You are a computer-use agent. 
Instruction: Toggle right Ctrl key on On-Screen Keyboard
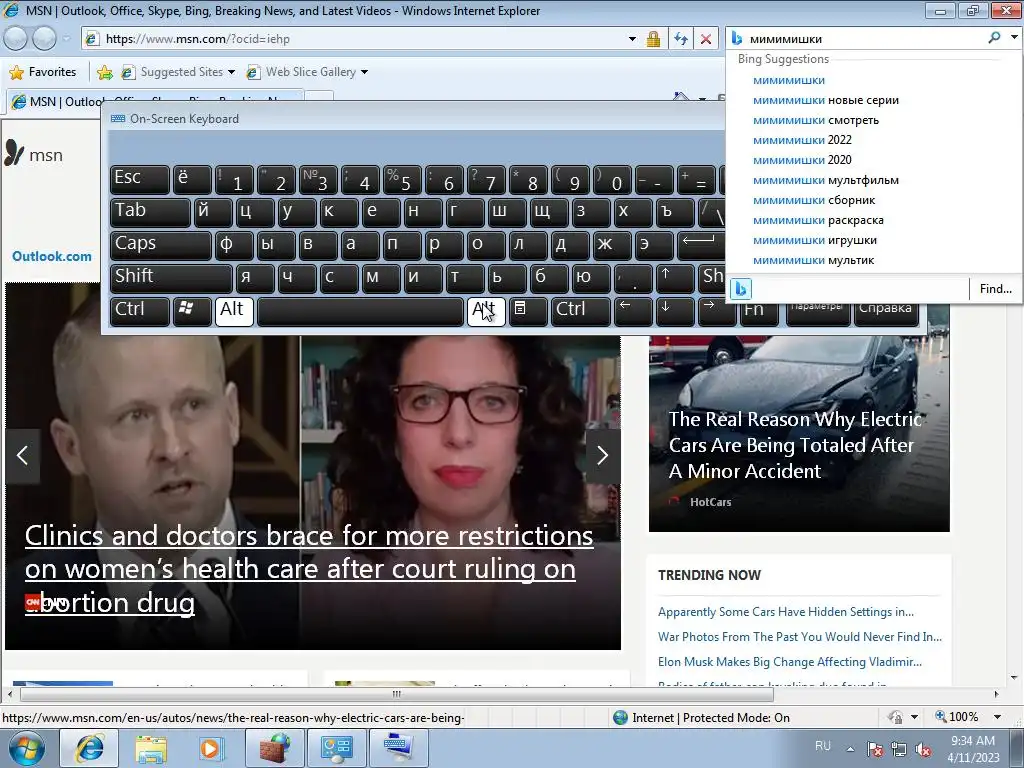tap(581, 311)
